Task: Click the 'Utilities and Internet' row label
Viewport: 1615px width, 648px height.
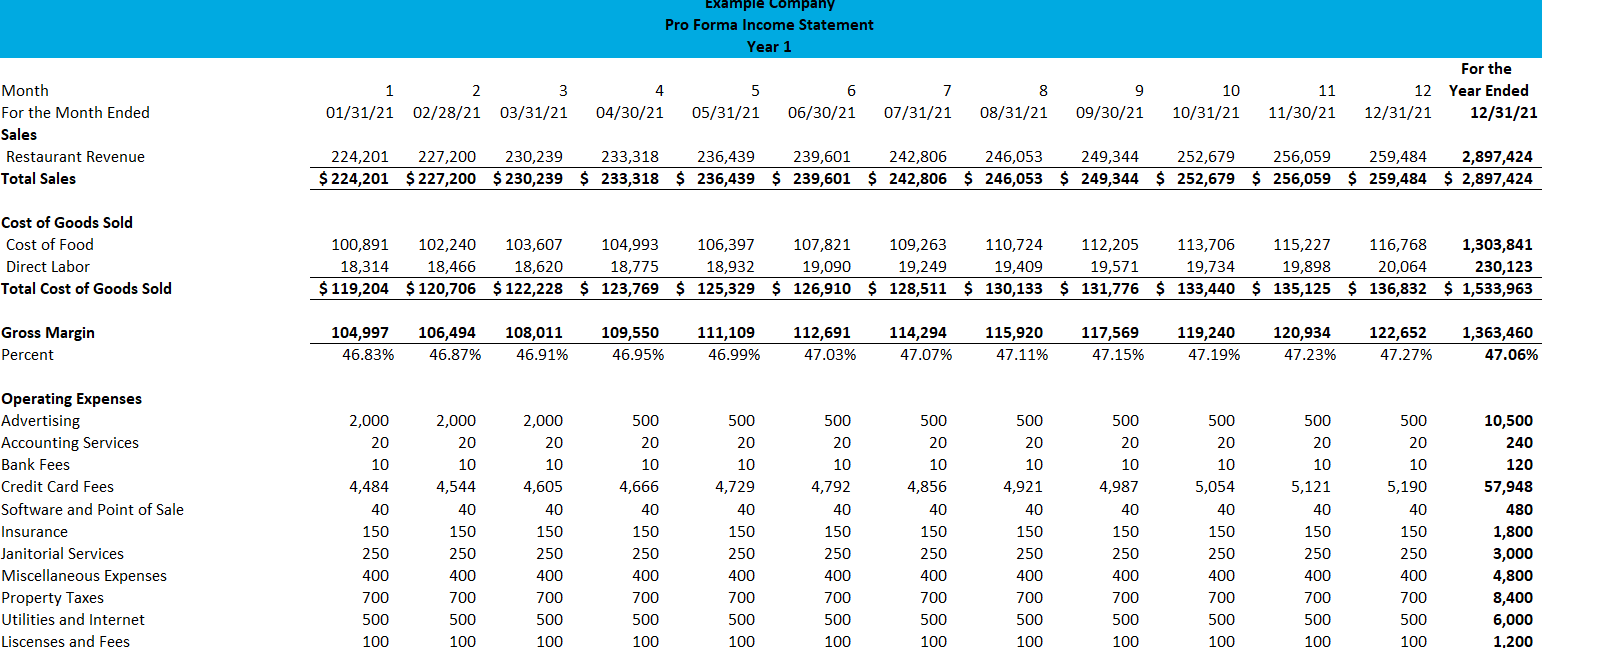Action: coord(73,620)
